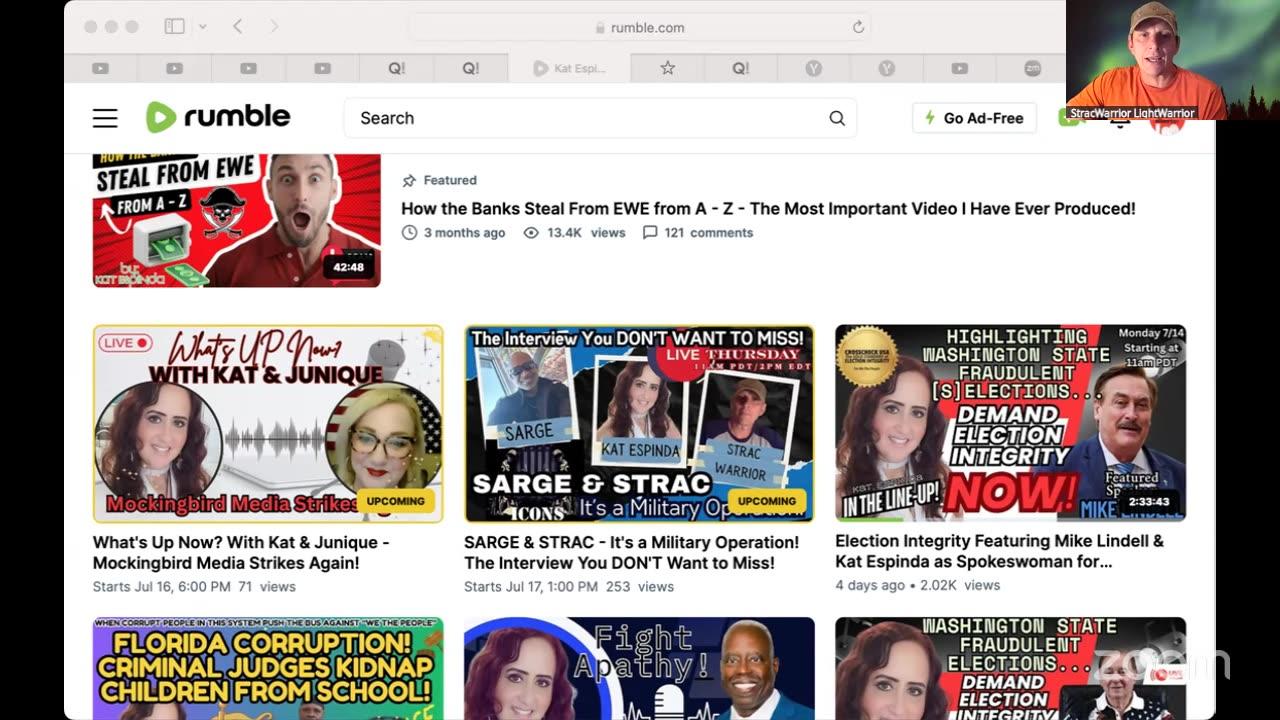Go back with Safari back arrow
This screenshot has width=1280, height=720.
[x=237, y=27]
